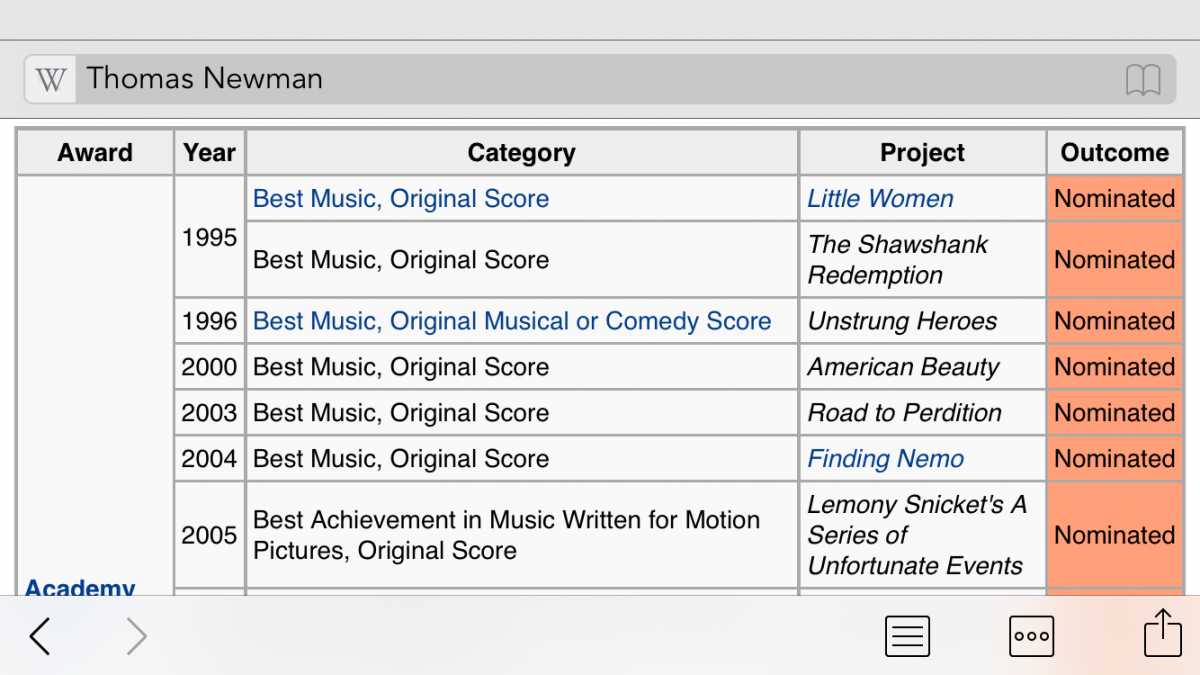Tap the forward arrow icon

[137, 636]
